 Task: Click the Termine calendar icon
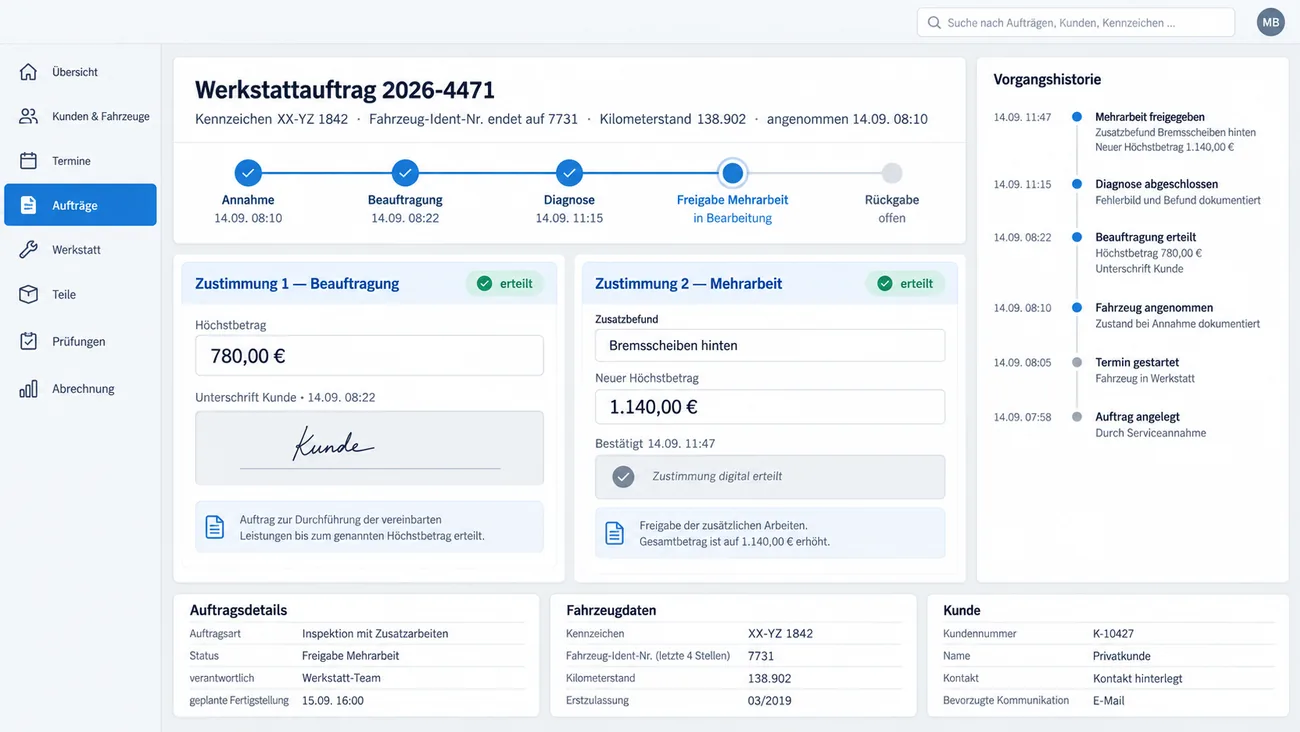[28, 161]
